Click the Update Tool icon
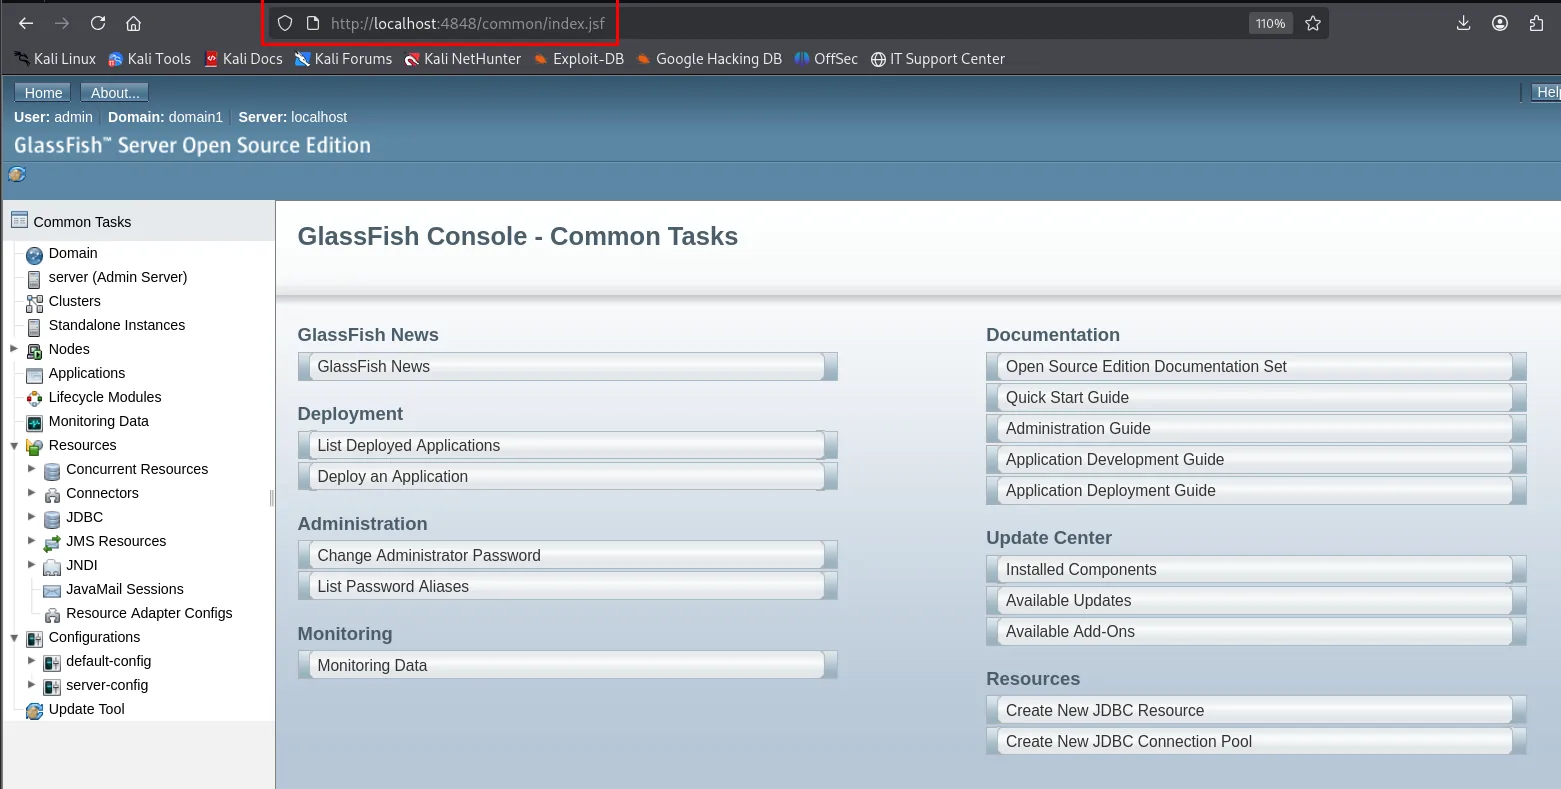 click(34, 710)
